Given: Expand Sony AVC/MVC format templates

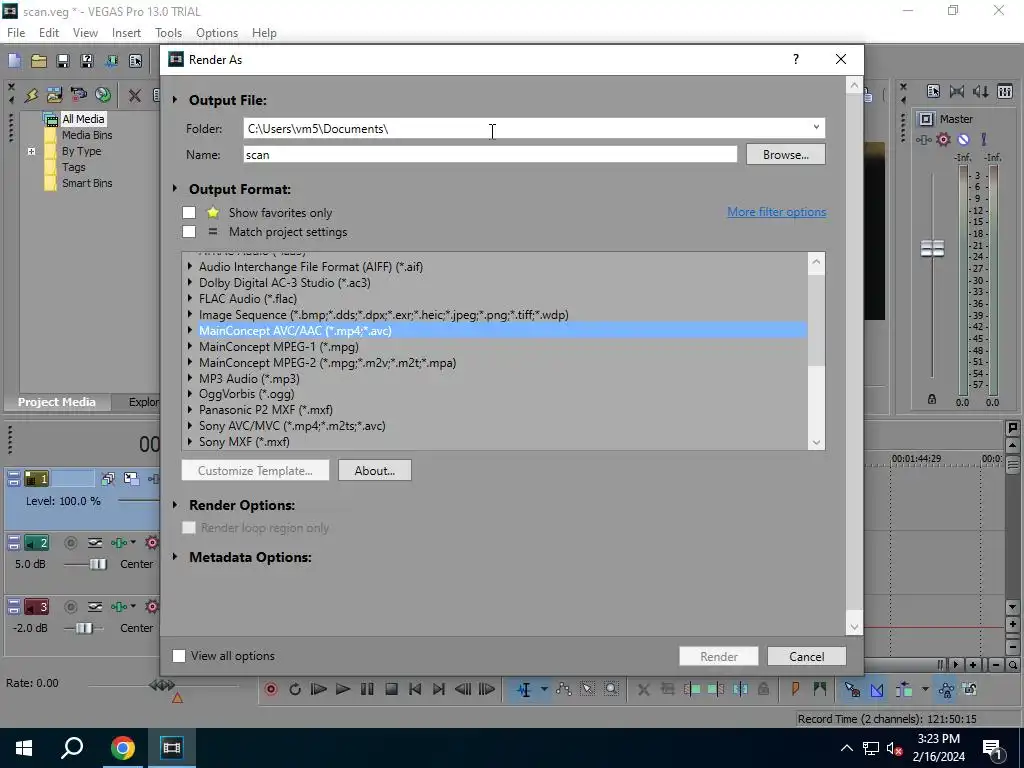Looking at the screenshot, I should pos(190,425).
